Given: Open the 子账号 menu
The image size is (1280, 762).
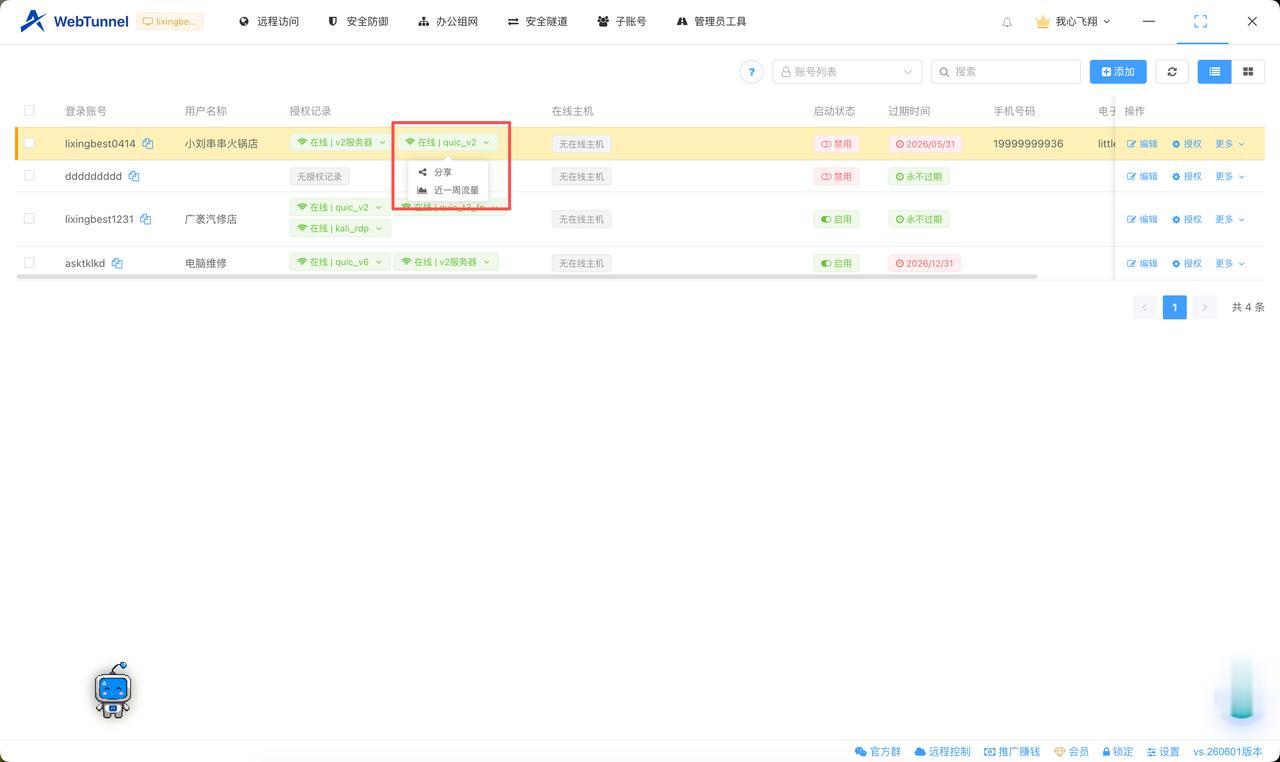Looking at the screenshot, I should [x=622, y=21].
